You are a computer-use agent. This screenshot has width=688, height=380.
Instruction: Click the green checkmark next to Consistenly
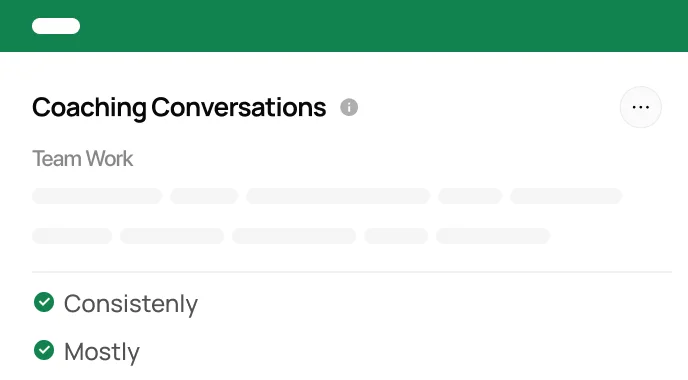(44, 302)
